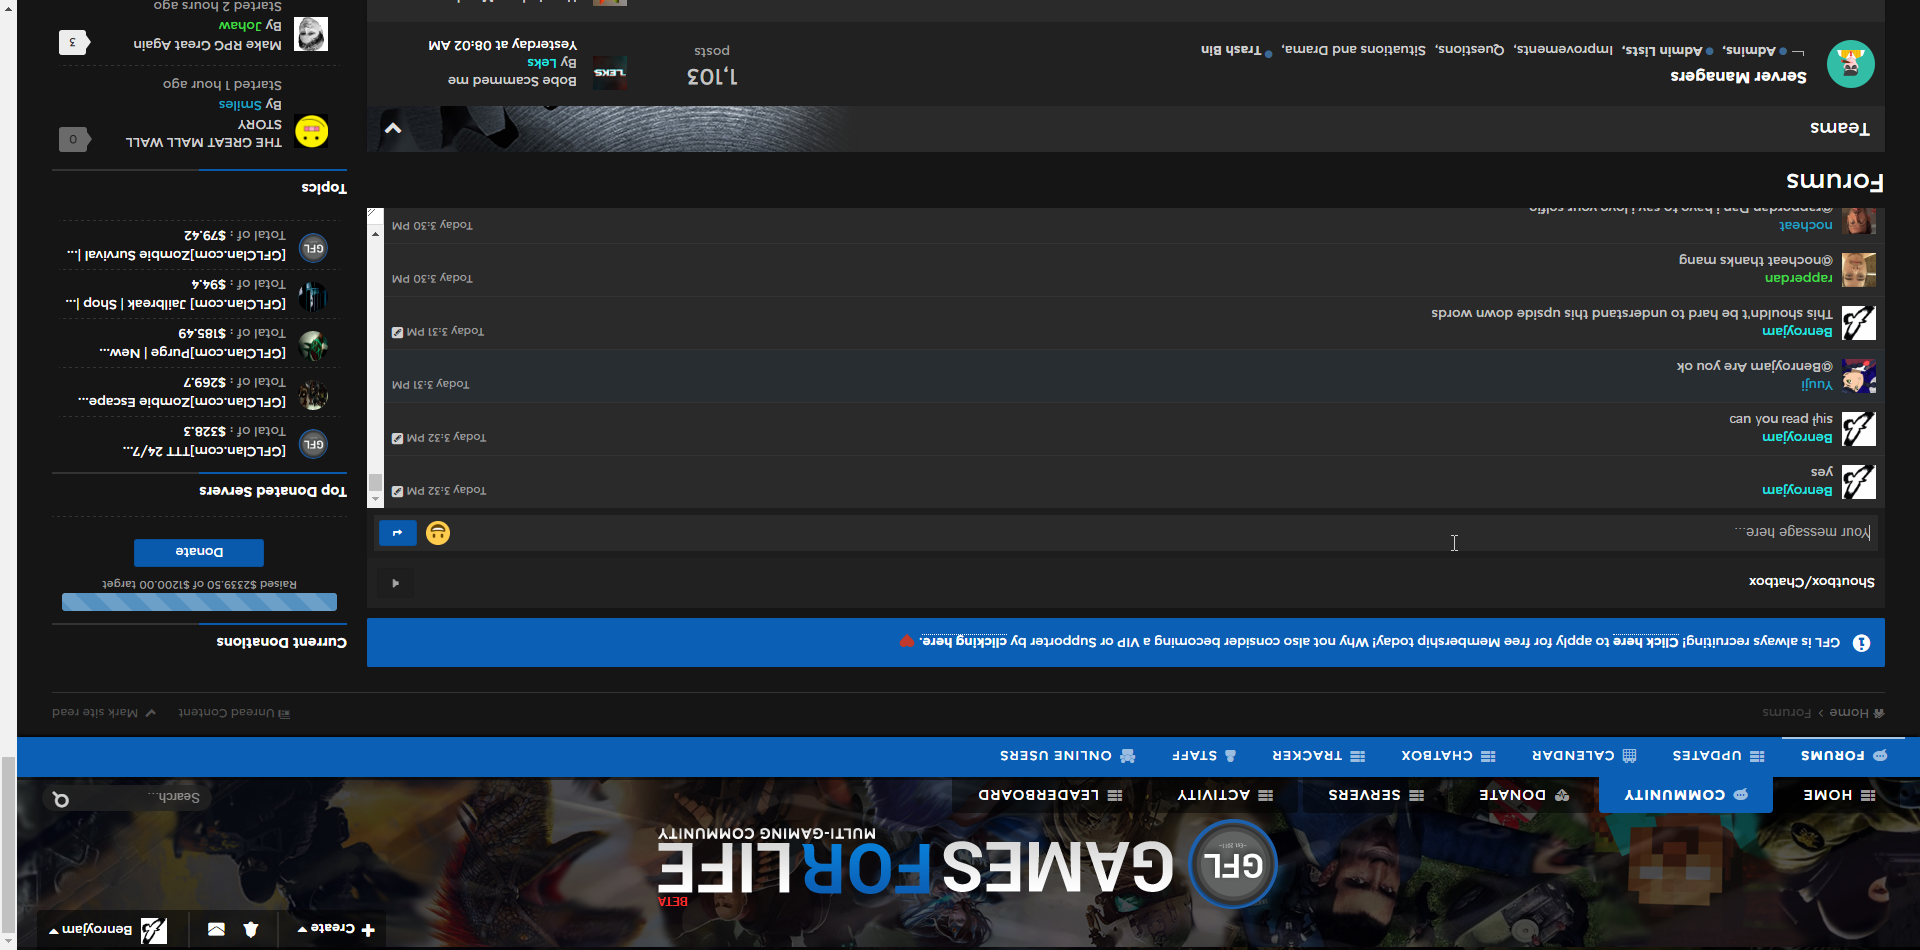Click the Server Managers team avatar icon
The image size is (1920, 950).
coord(1850,65)
